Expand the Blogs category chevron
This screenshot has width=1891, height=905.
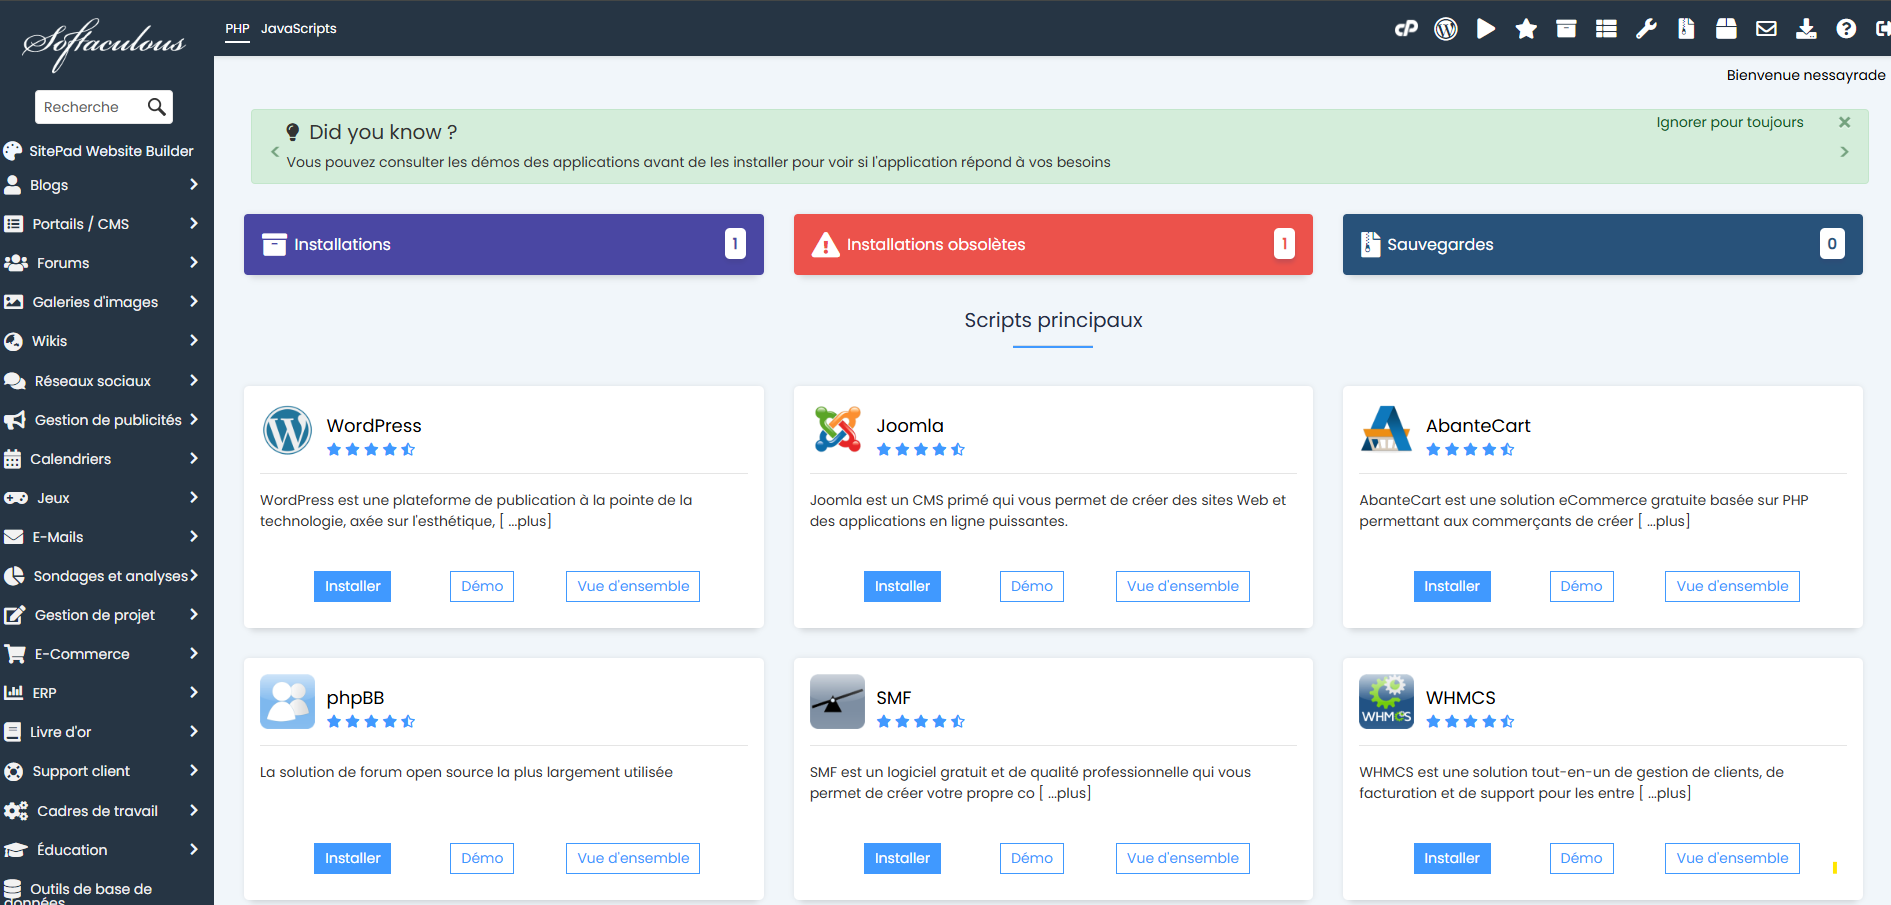pos(194,185)
